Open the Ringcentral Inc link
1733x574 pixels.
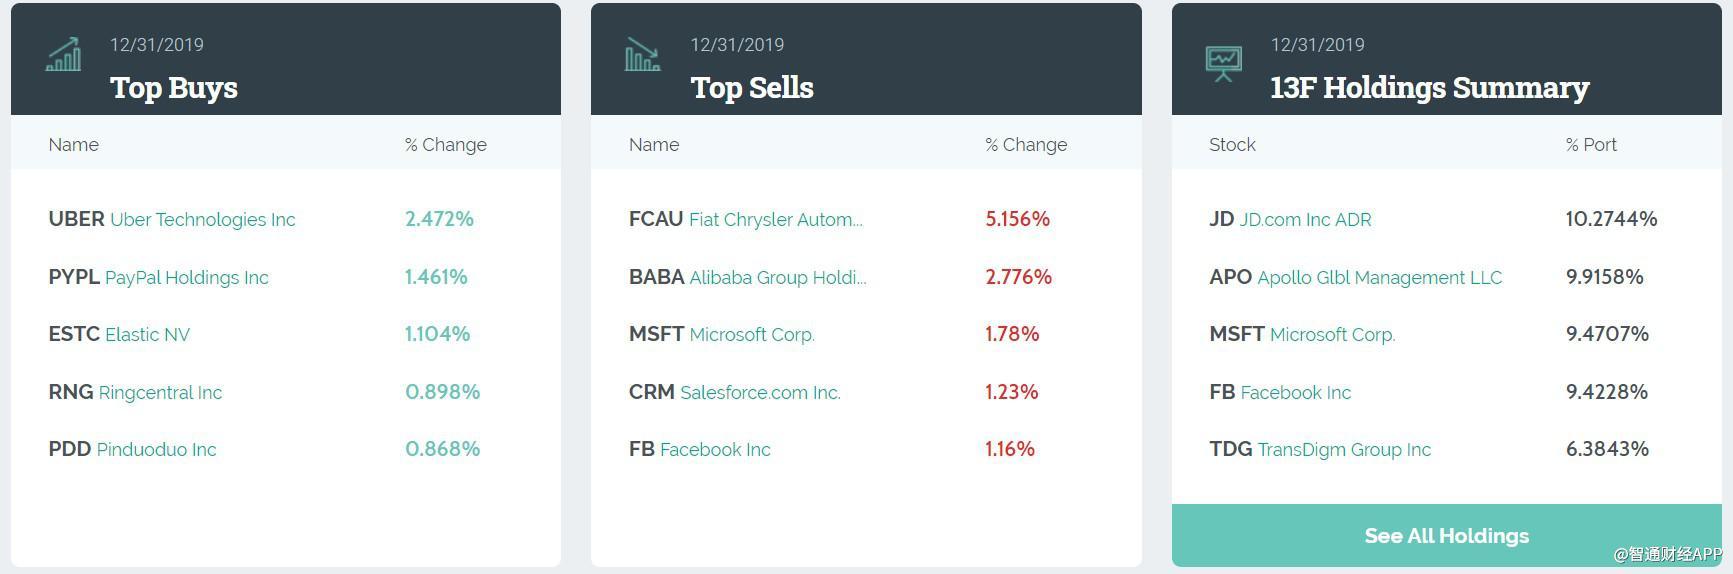pos(160,393)
